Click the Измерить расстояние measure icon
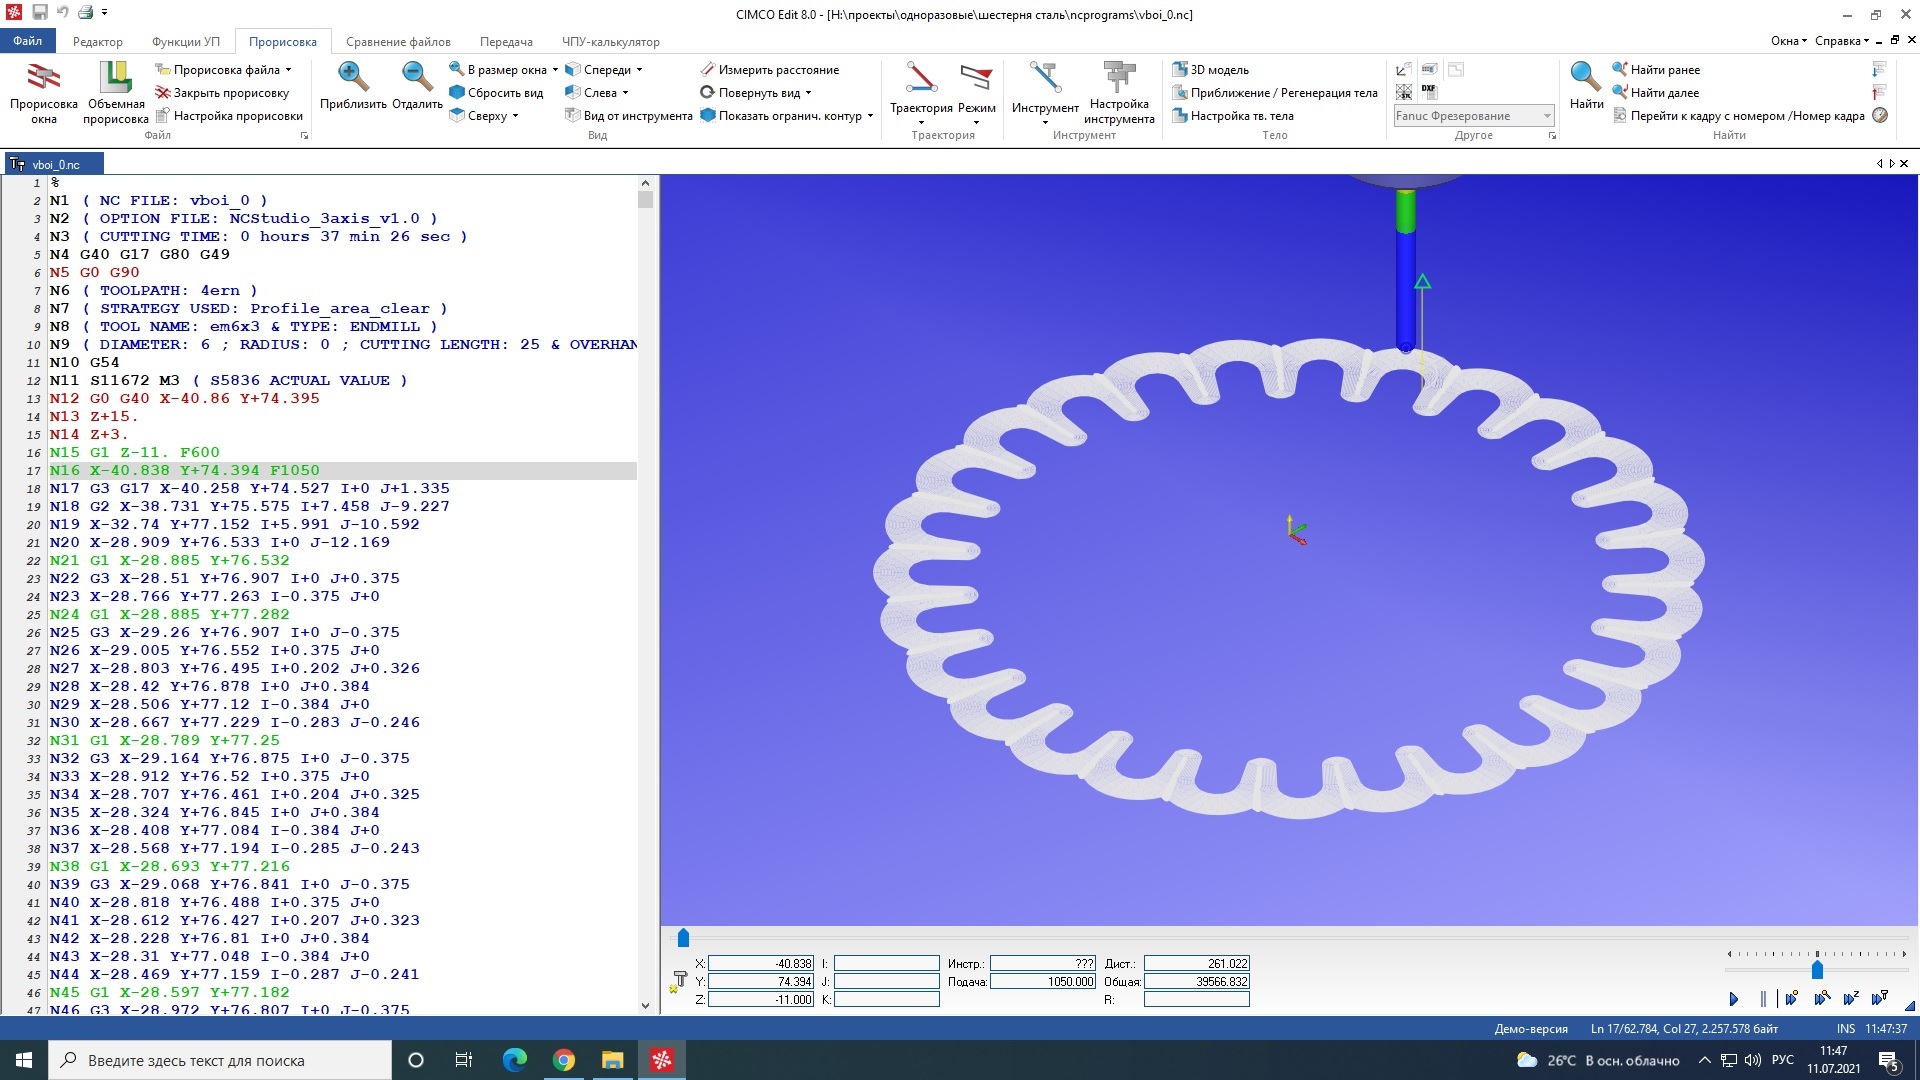The height and width of the screenshot is (1080, 1920). pos(707,69)
